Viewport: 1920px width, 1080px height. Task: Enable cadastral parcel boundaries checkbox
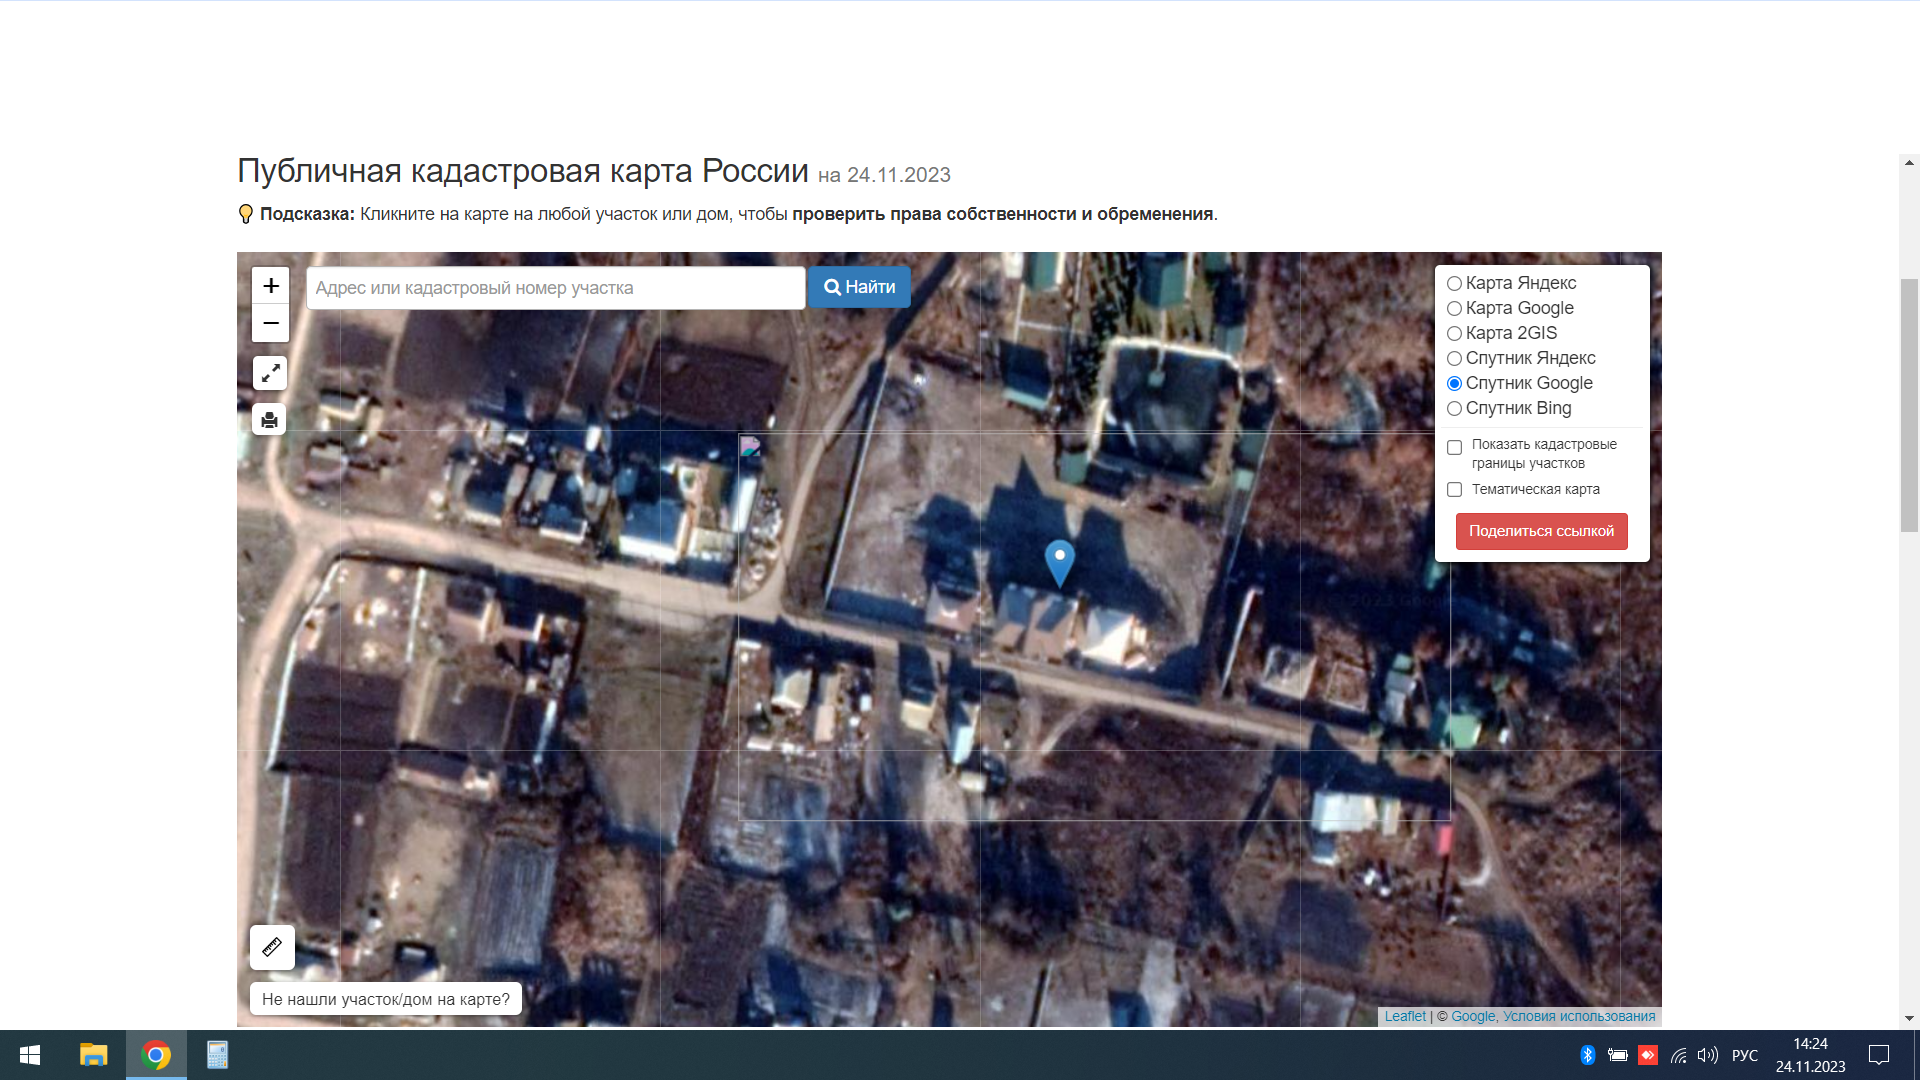click(1455, 448)
